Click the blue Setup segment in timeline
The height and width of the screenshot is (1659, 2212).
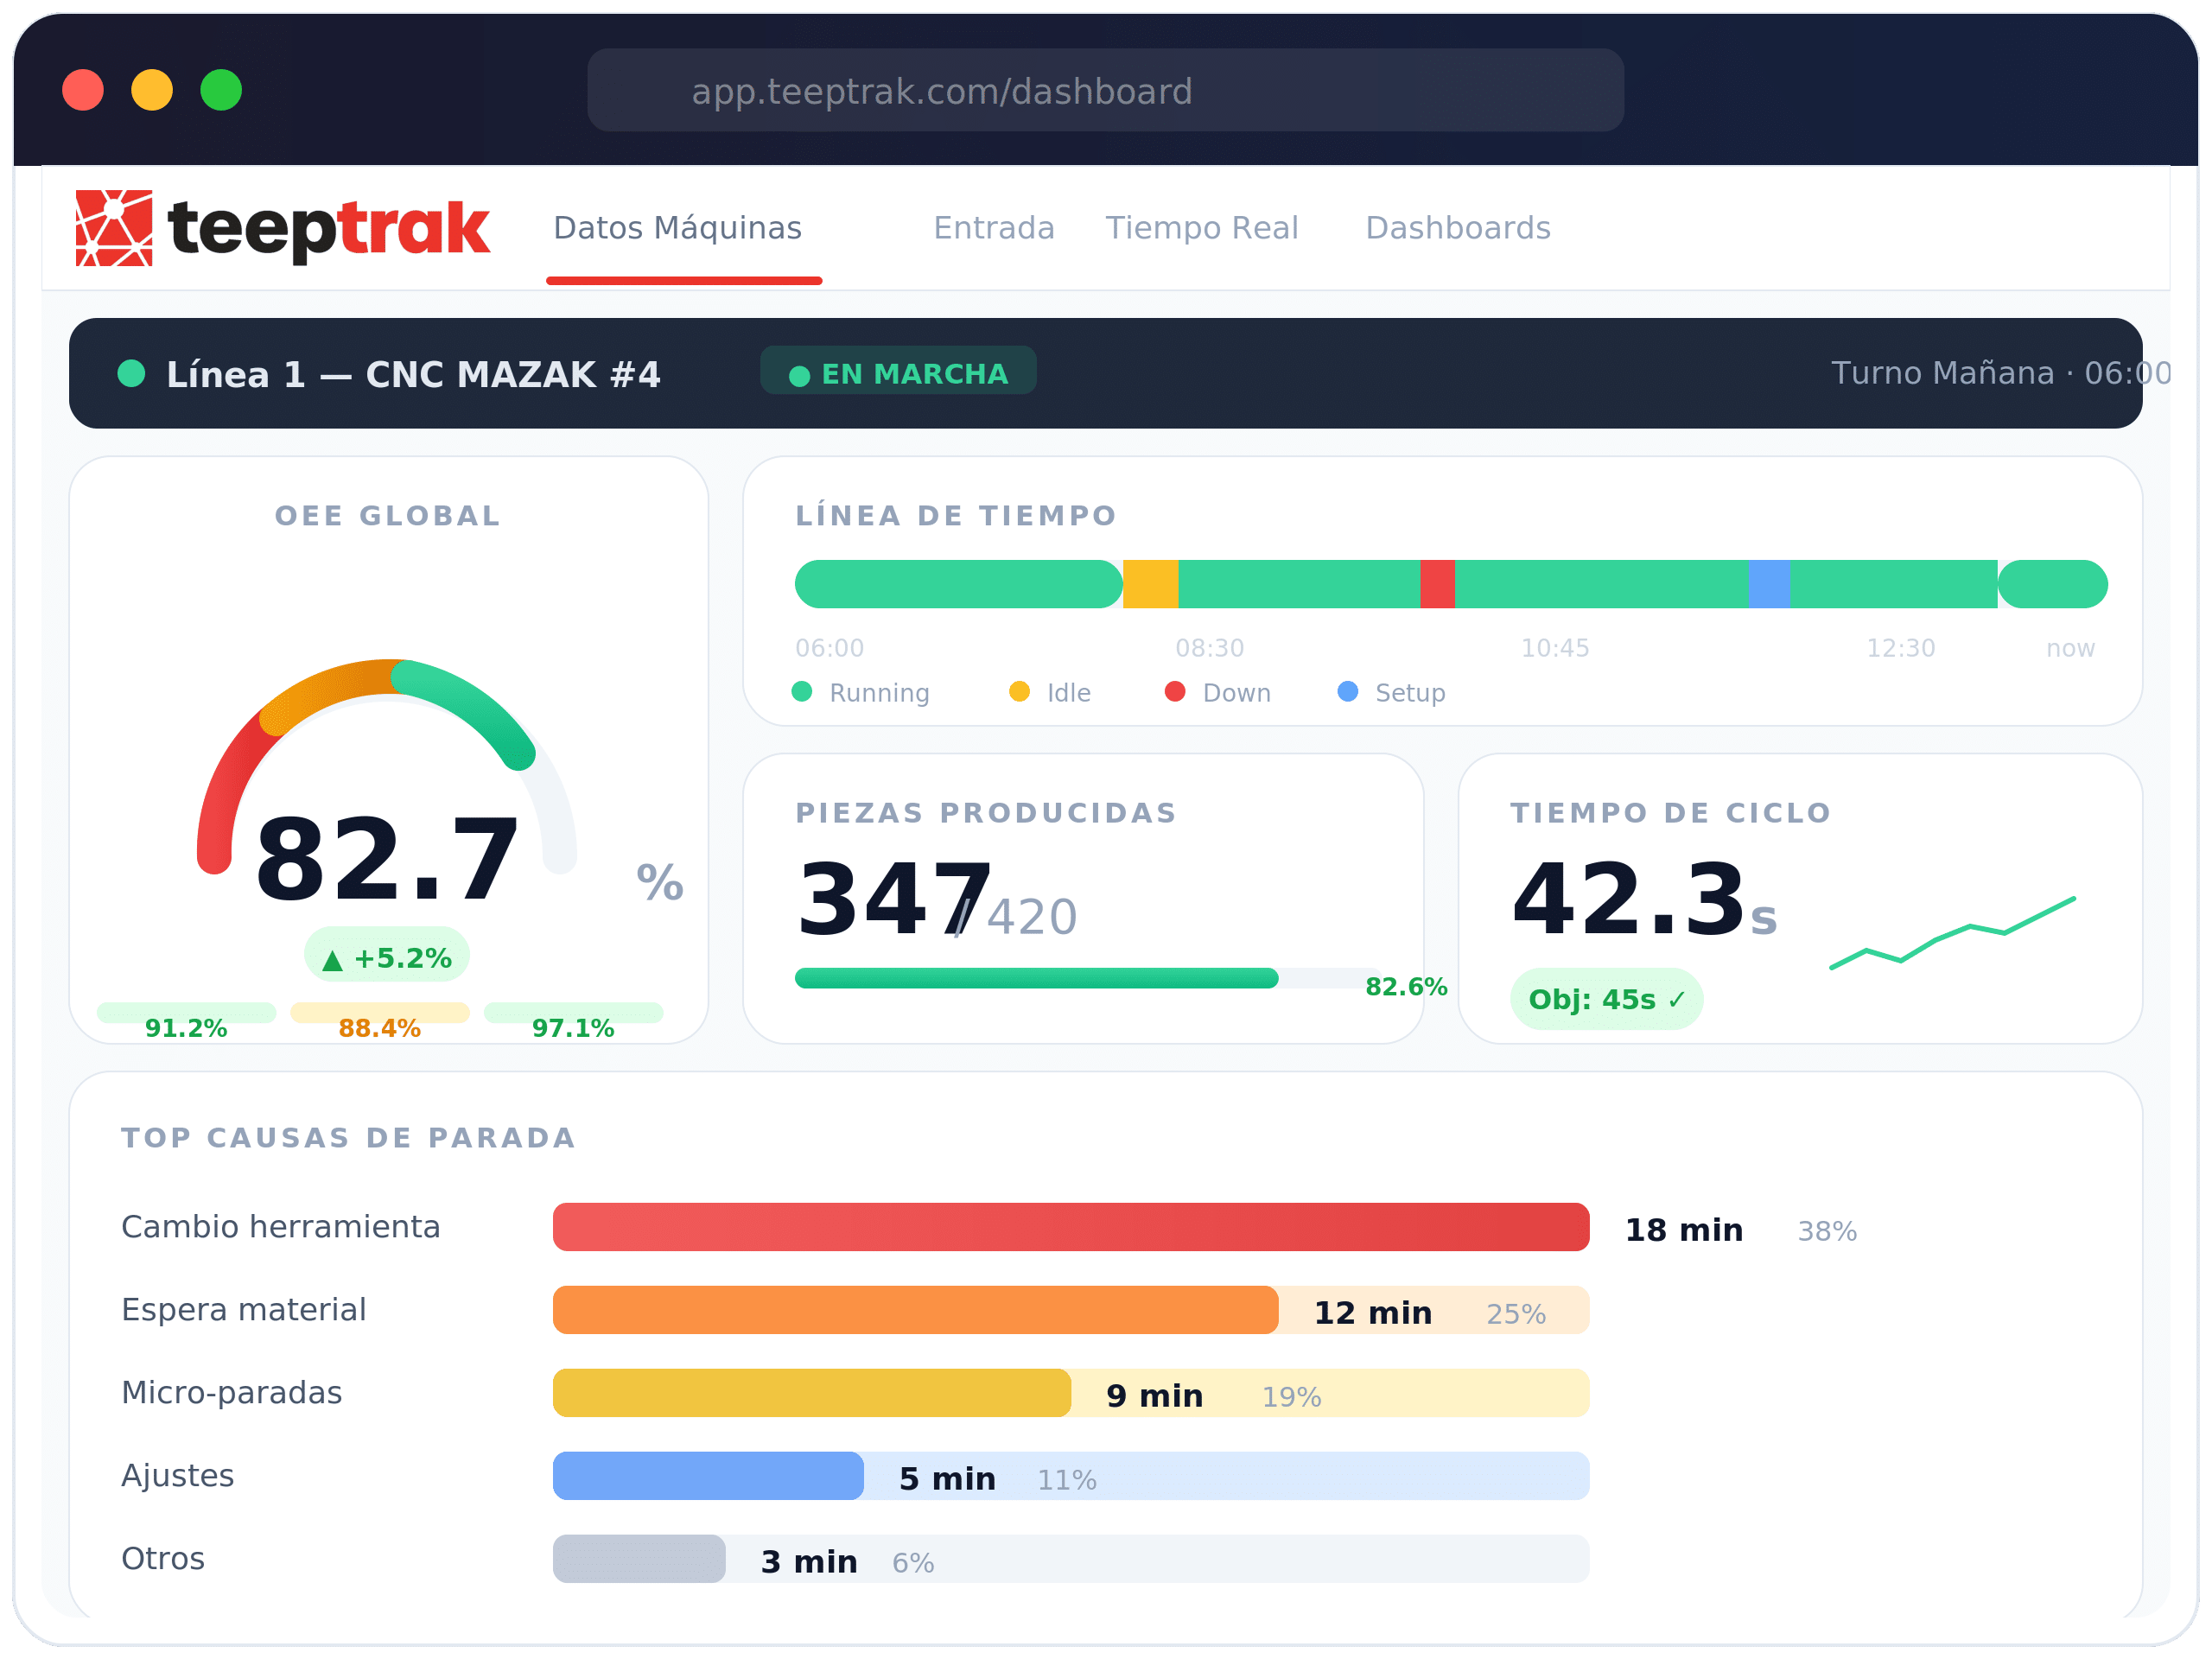pos(1769,584)
